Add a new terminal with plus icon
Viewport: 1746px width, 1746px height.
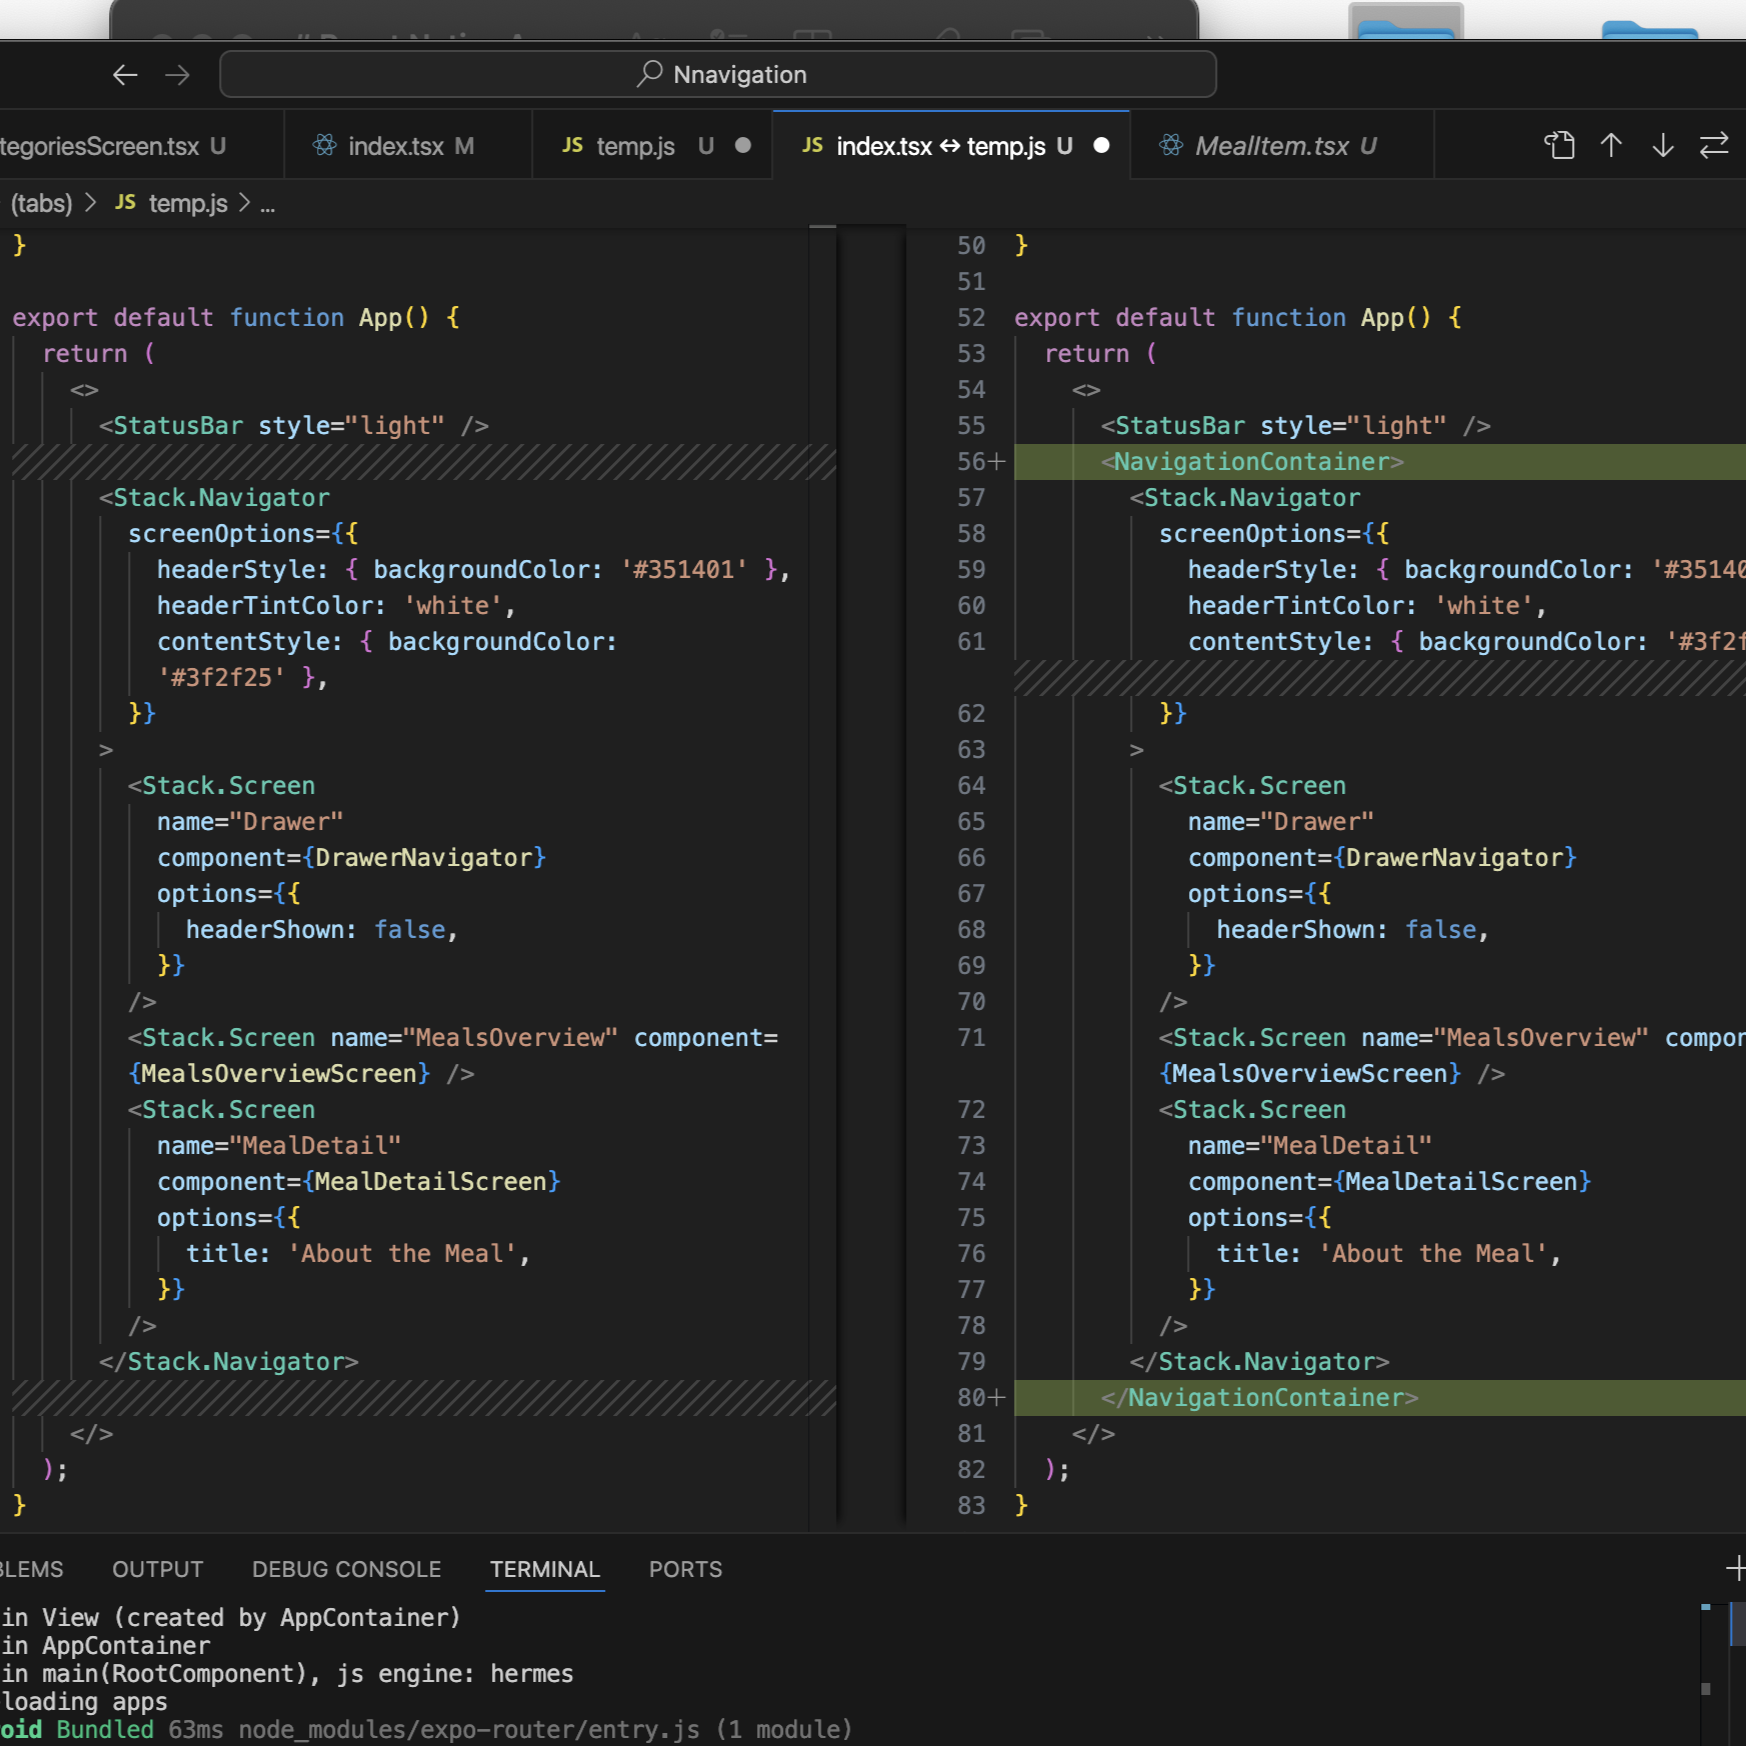pos(1736,1568)
